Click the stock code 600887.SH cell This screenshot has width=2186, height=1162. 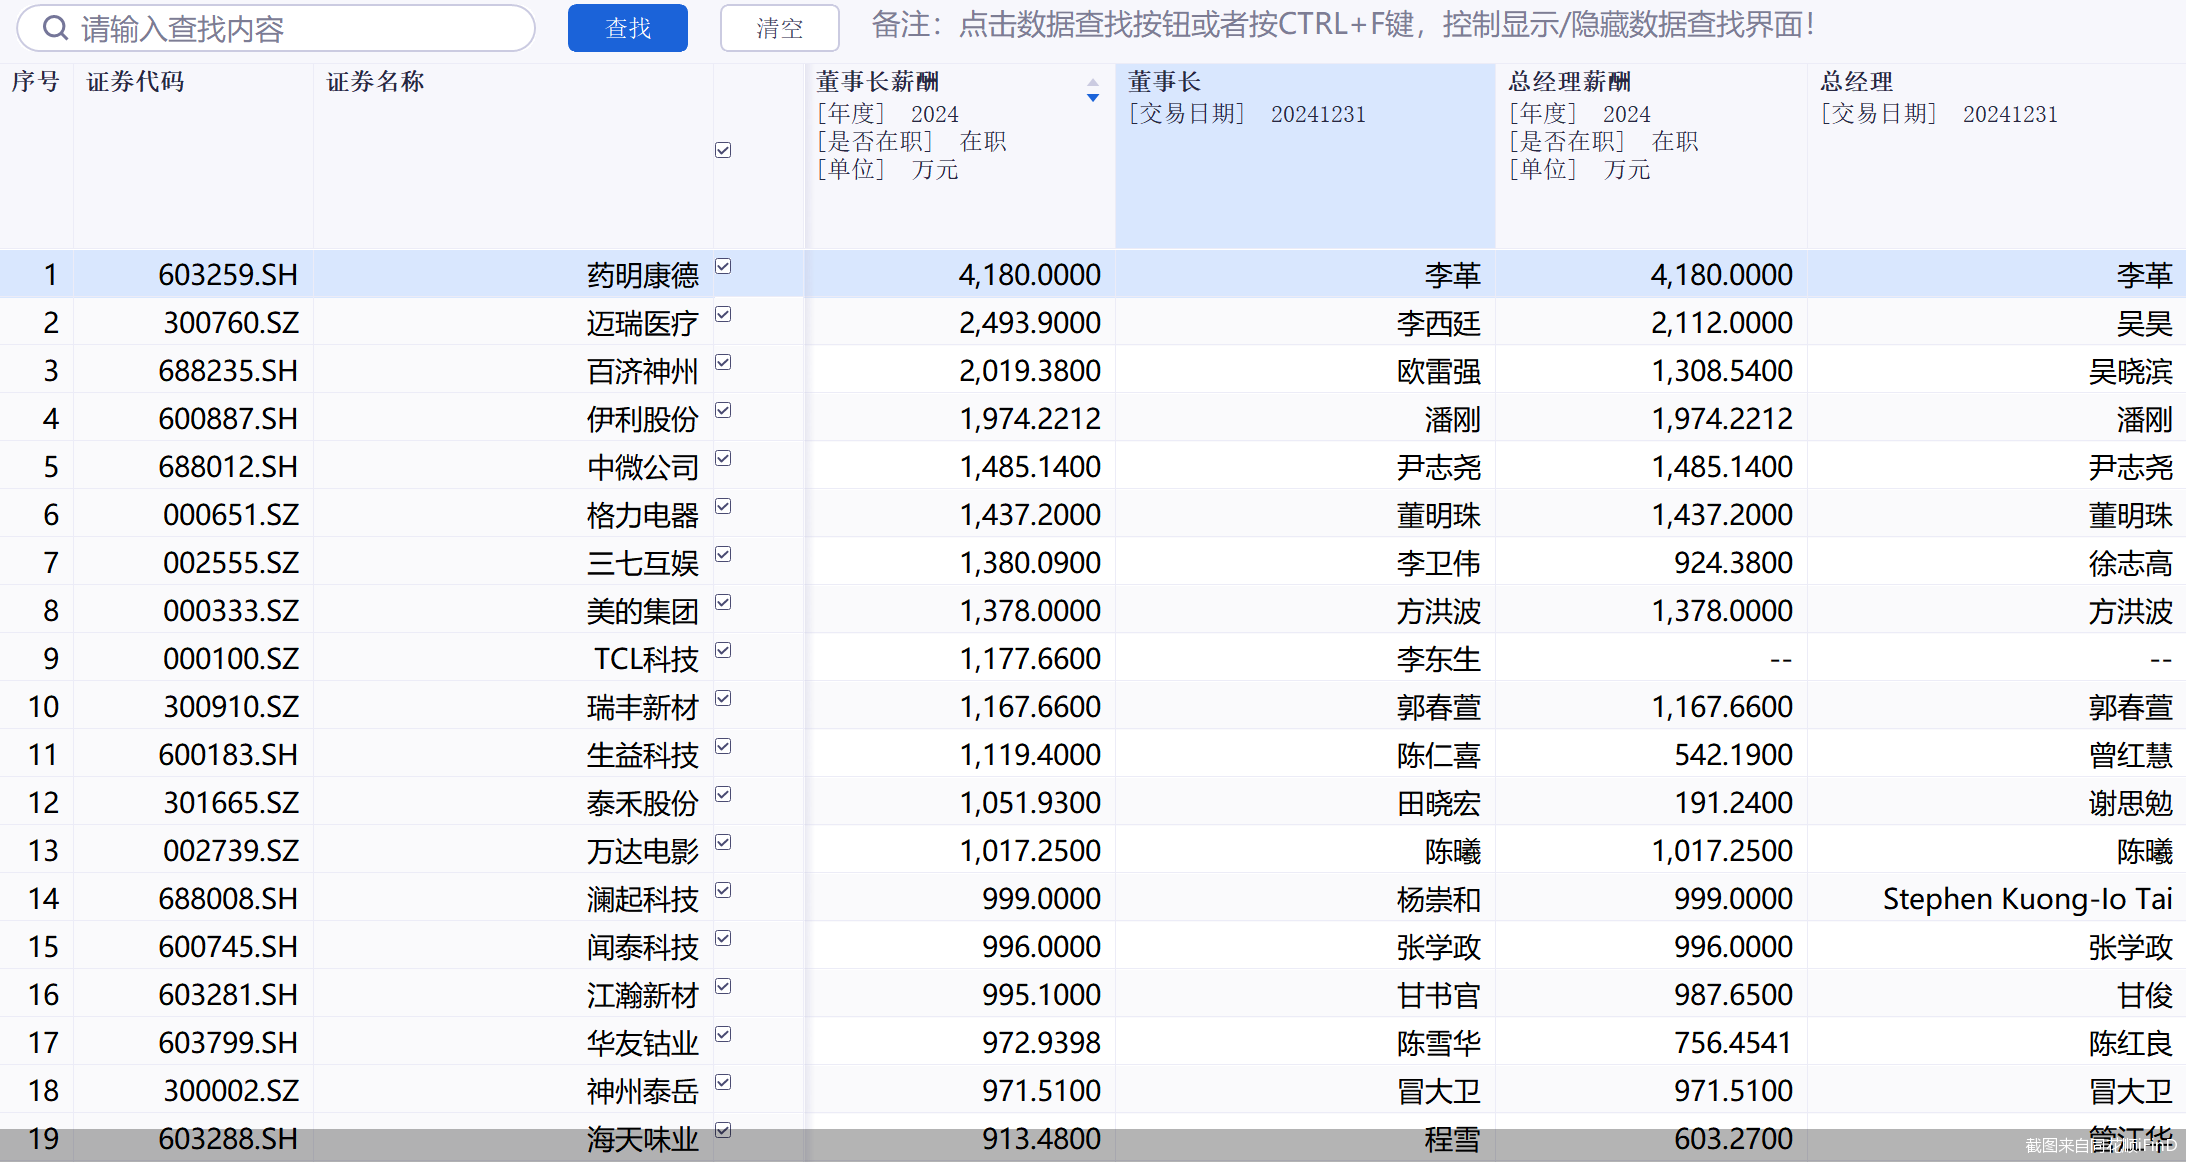[228, 418]
